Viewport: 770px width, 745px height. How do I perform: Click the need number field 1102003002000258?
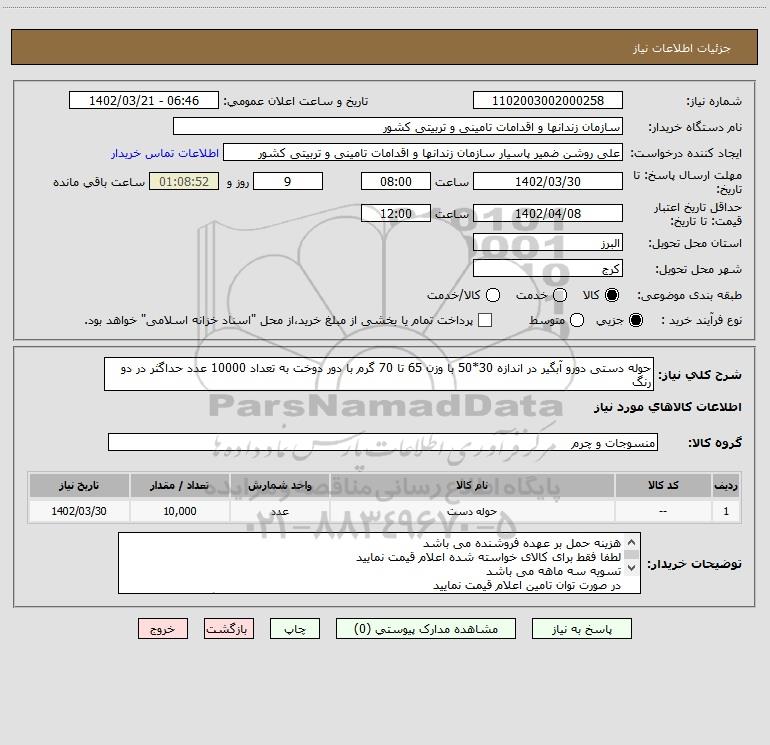click(548, 100)
